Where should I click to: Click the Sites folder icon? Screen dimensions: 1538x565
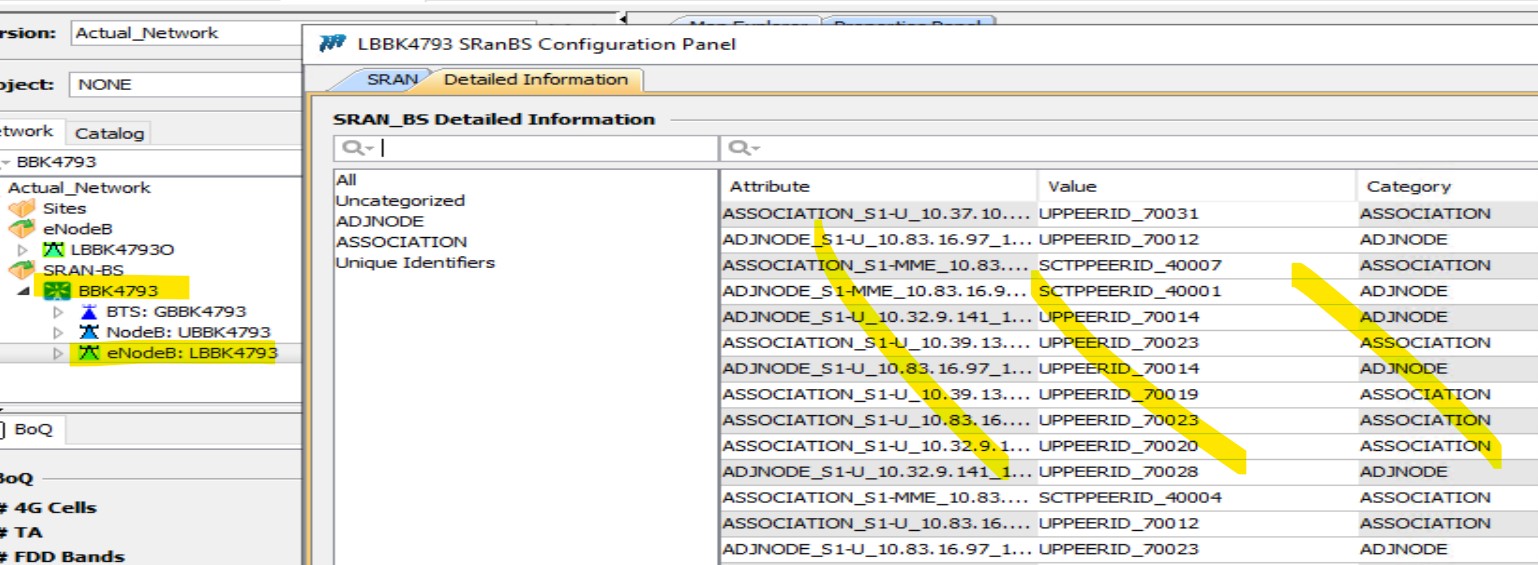click(x=21, y=208)
